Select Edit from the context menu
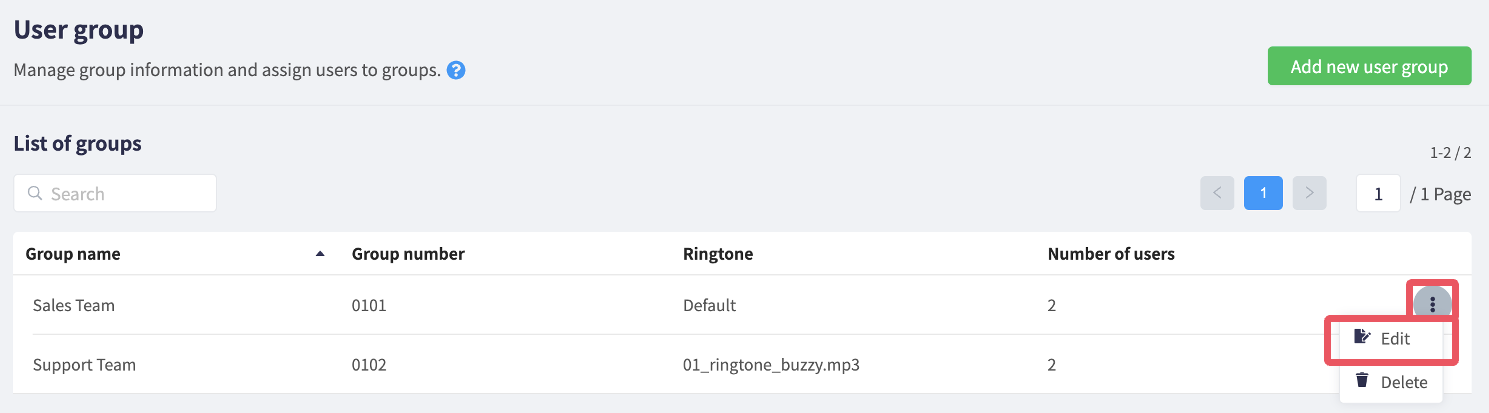 click(1391, 338)
